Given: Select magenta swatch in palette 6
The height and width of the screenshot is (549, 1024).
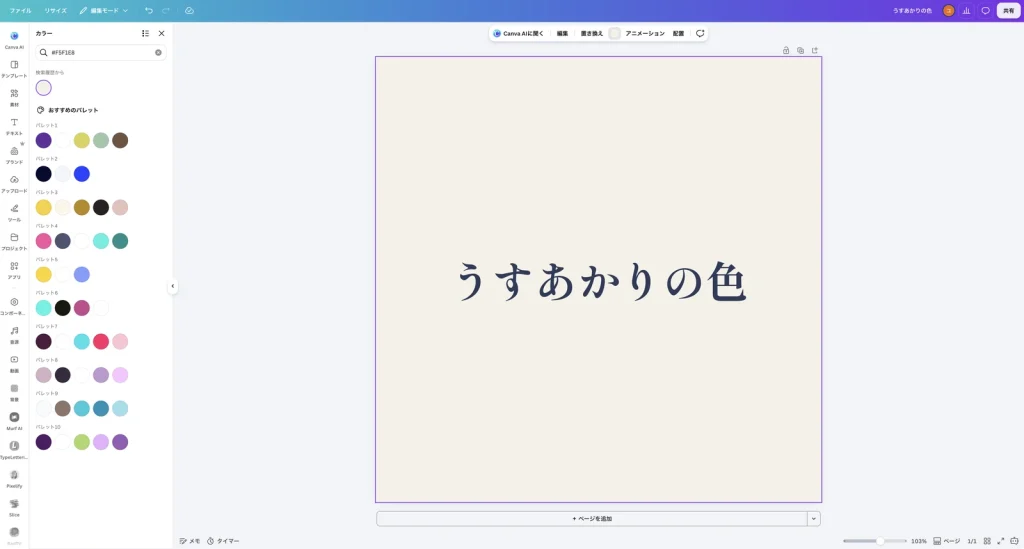Looking at the screenshot, I should click(82, 308).
